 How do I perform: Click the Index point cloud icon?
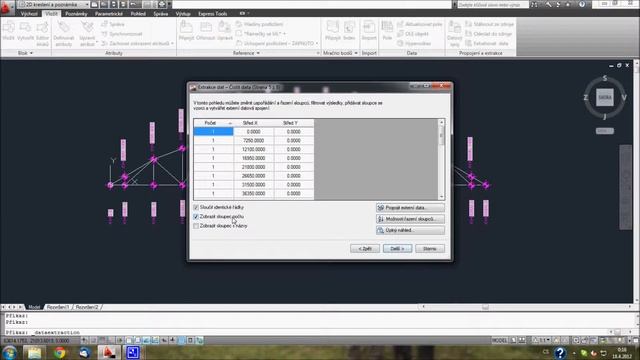[x=349, y=31]
